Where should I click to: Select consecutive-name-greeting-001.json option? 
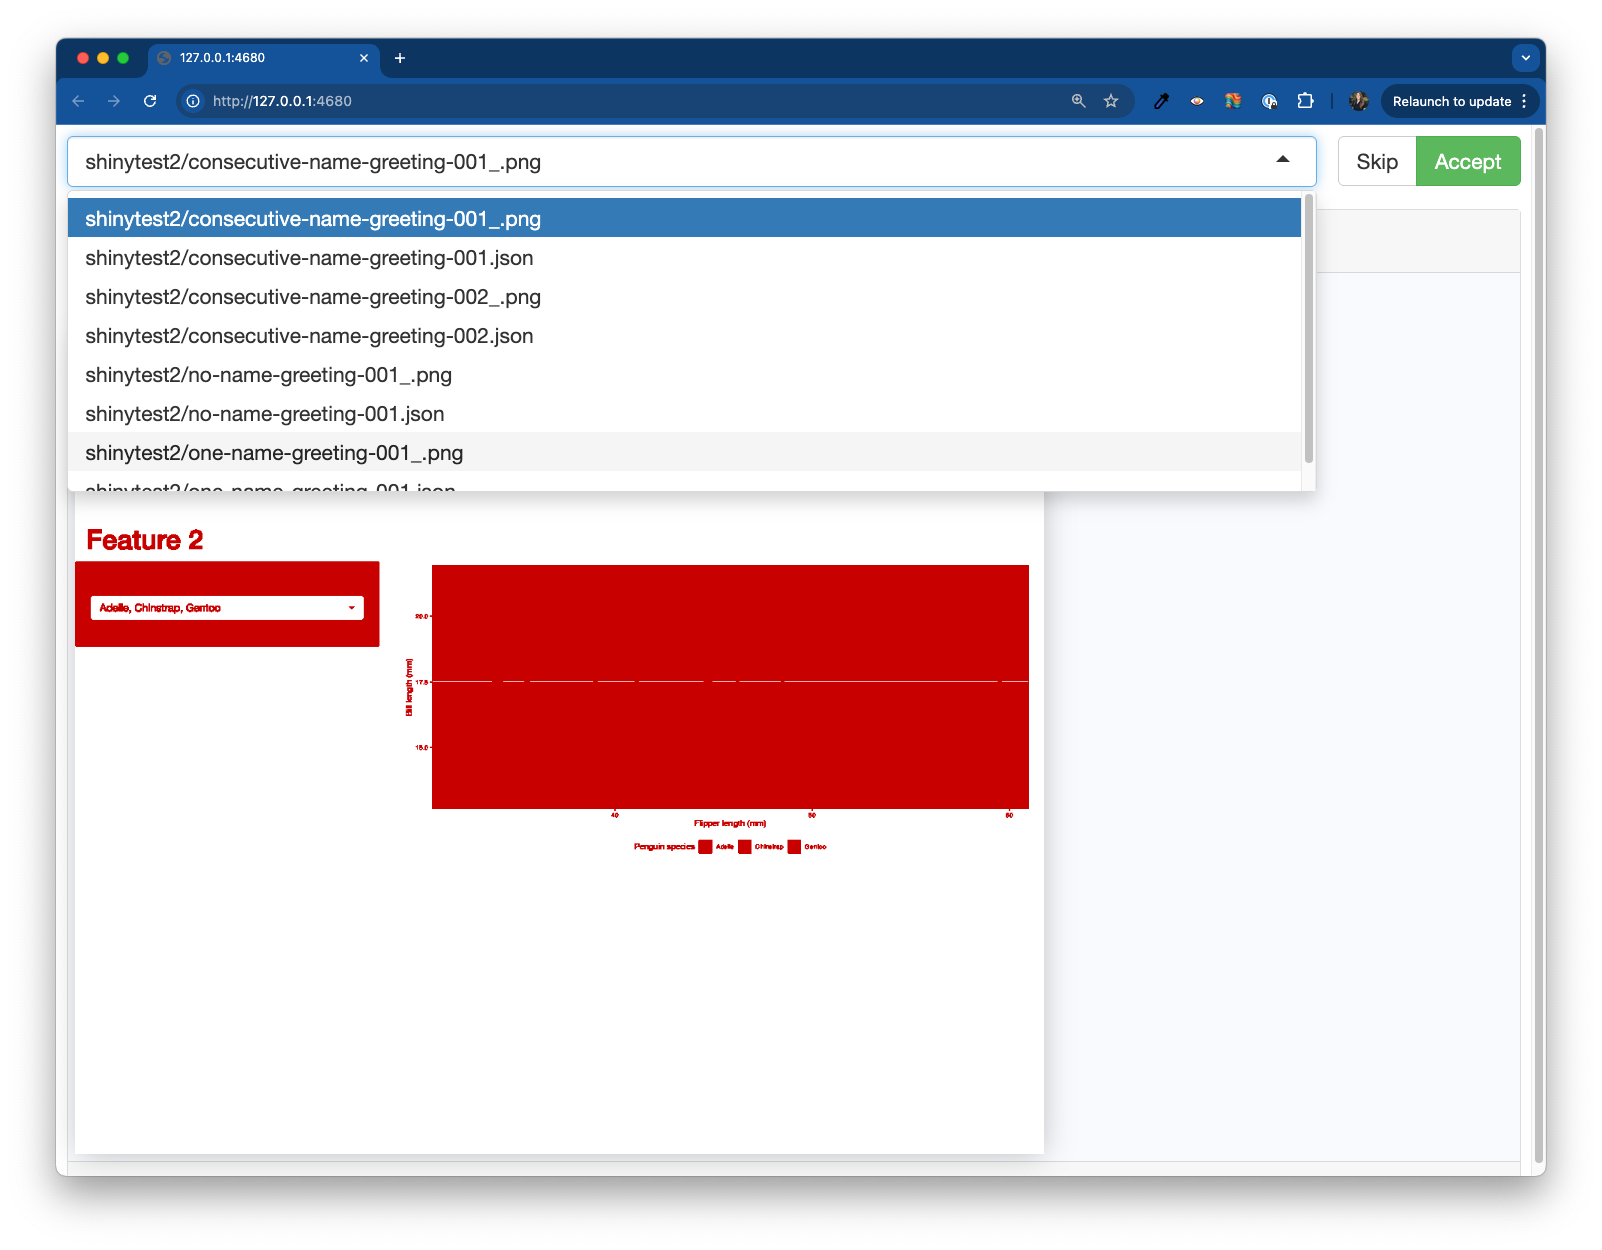(309, 258)
